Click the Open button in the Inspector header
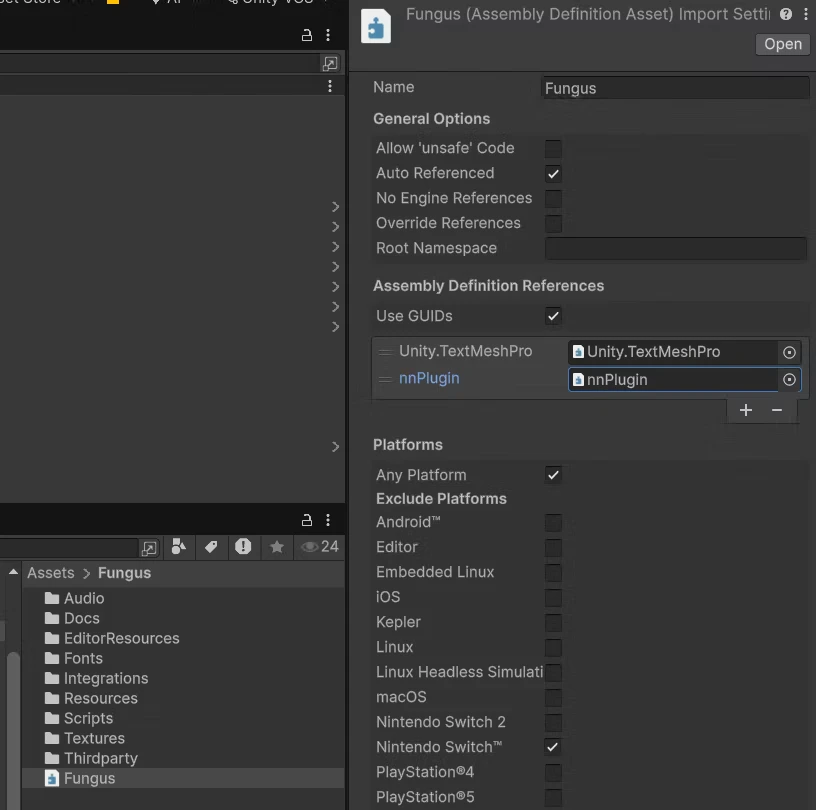Image resolution: width=816 pixels, height=810 pixels. [x=783, y=44]
